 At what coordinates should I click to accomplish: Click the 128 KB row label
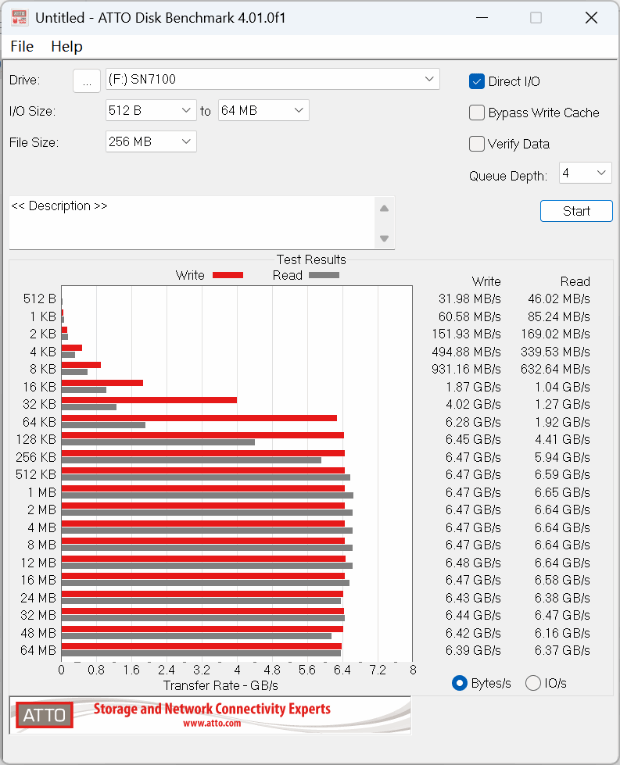(x=36, y=439)
